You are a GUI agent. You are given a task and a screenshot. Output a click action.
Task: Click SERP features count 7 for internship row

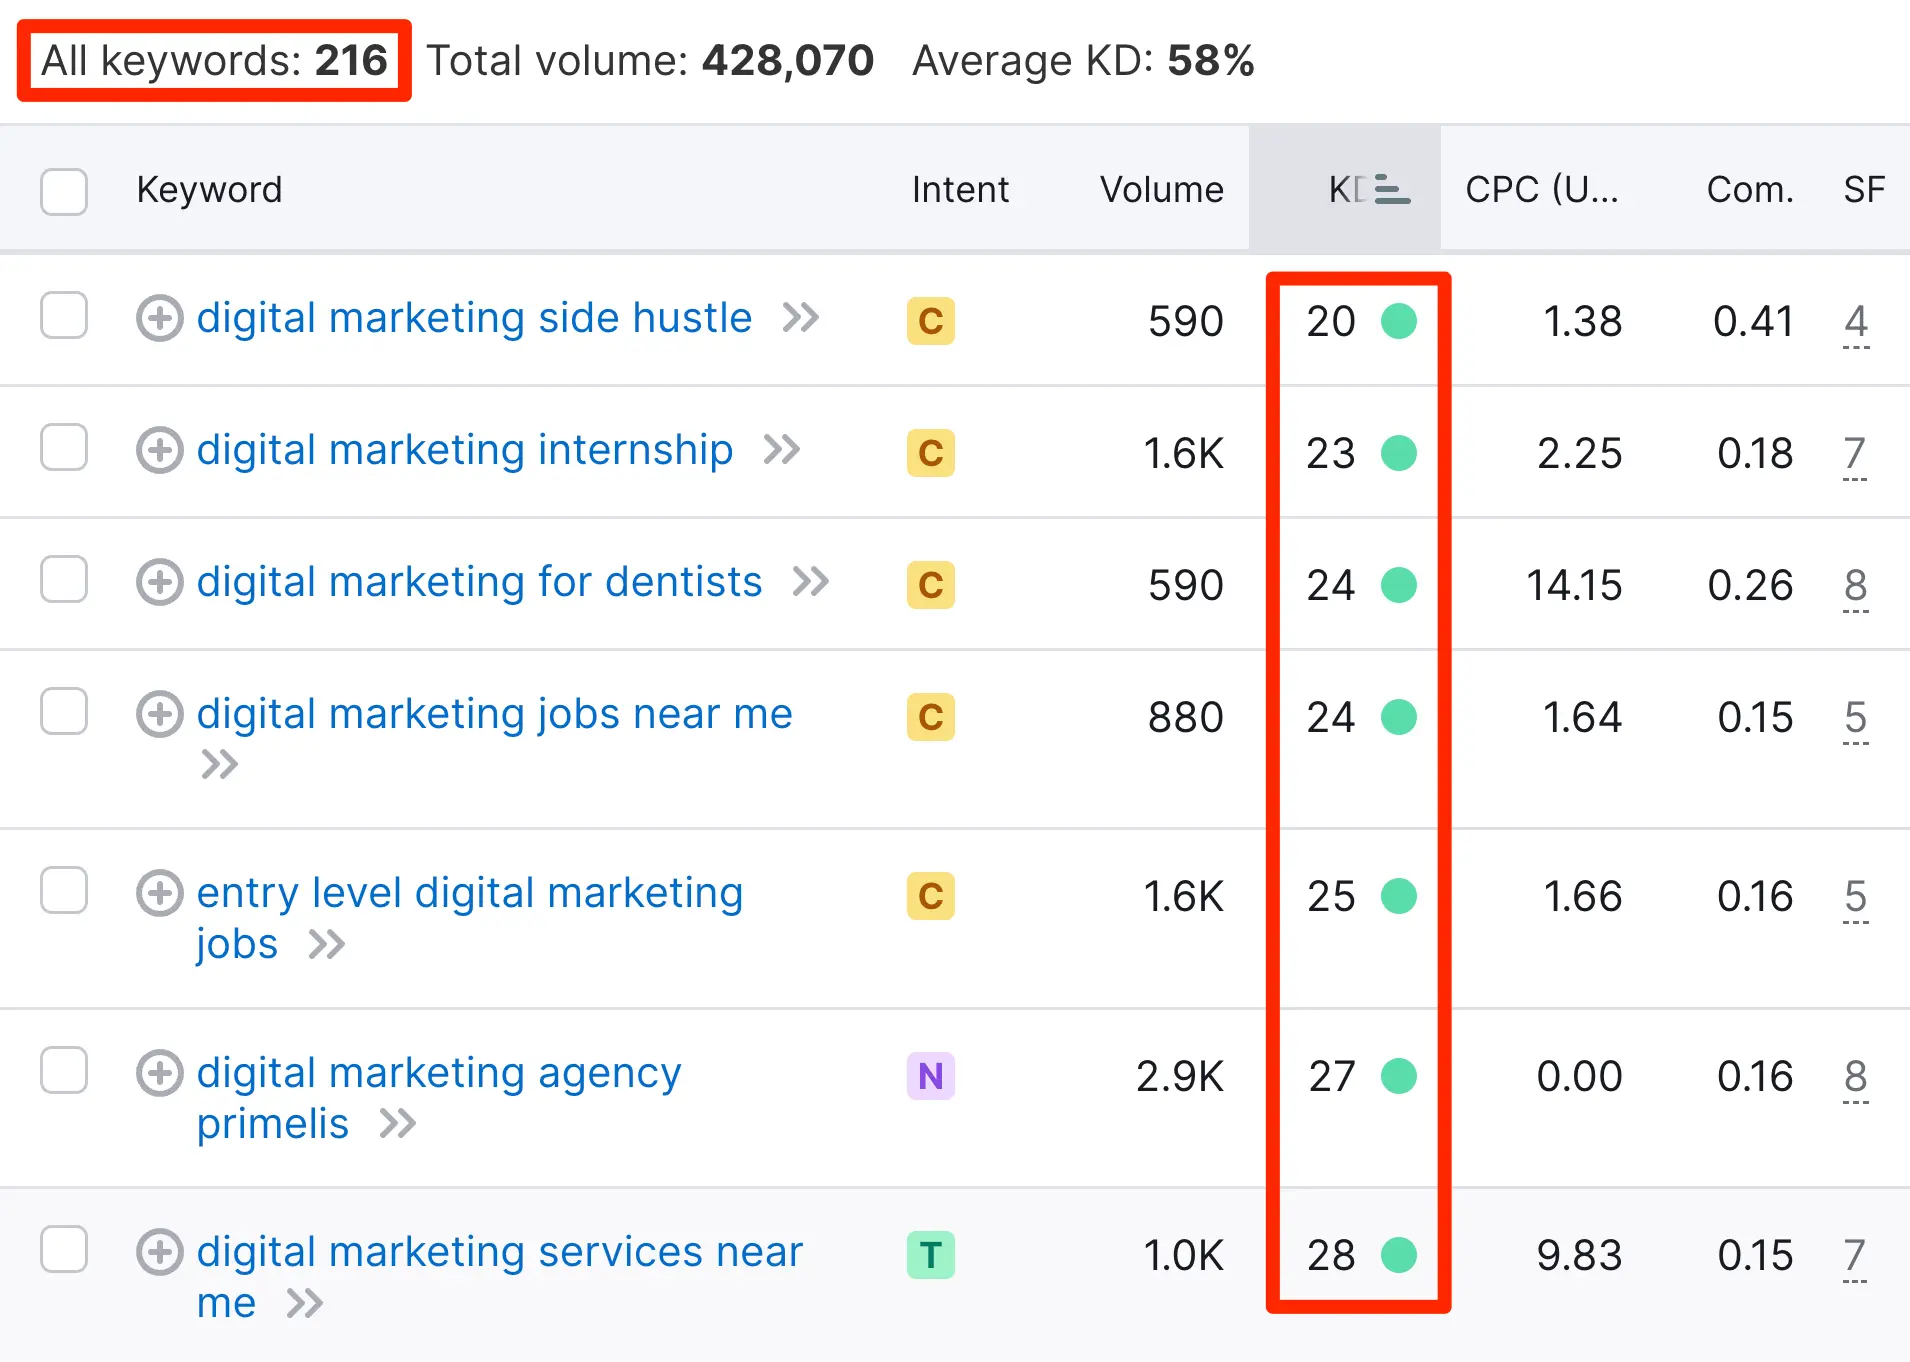[1855, 453]
